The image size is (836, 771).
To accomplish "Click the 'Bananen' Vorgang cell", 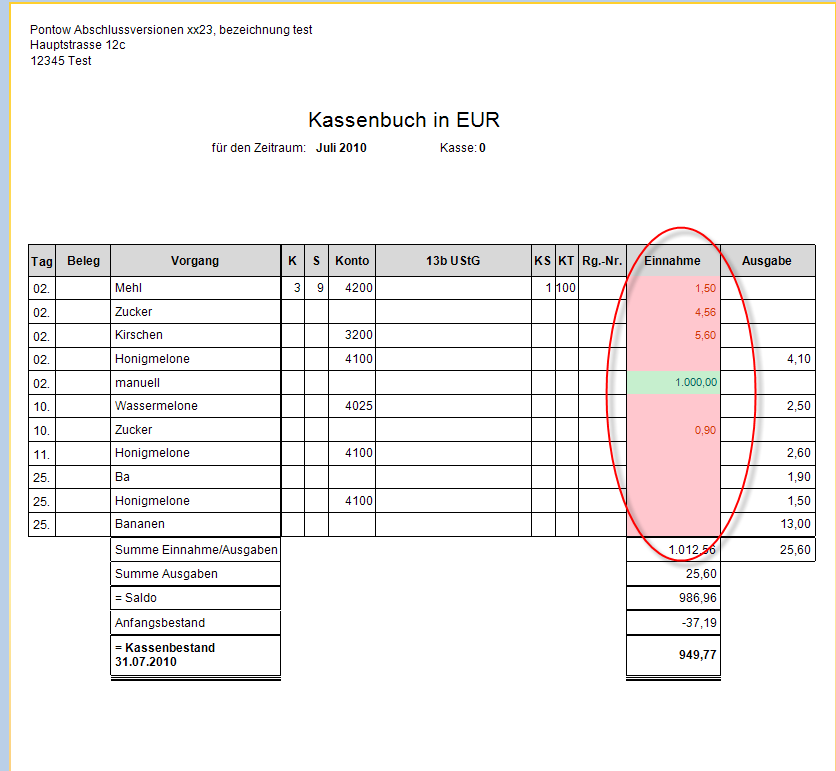I will tap(195, 524).
